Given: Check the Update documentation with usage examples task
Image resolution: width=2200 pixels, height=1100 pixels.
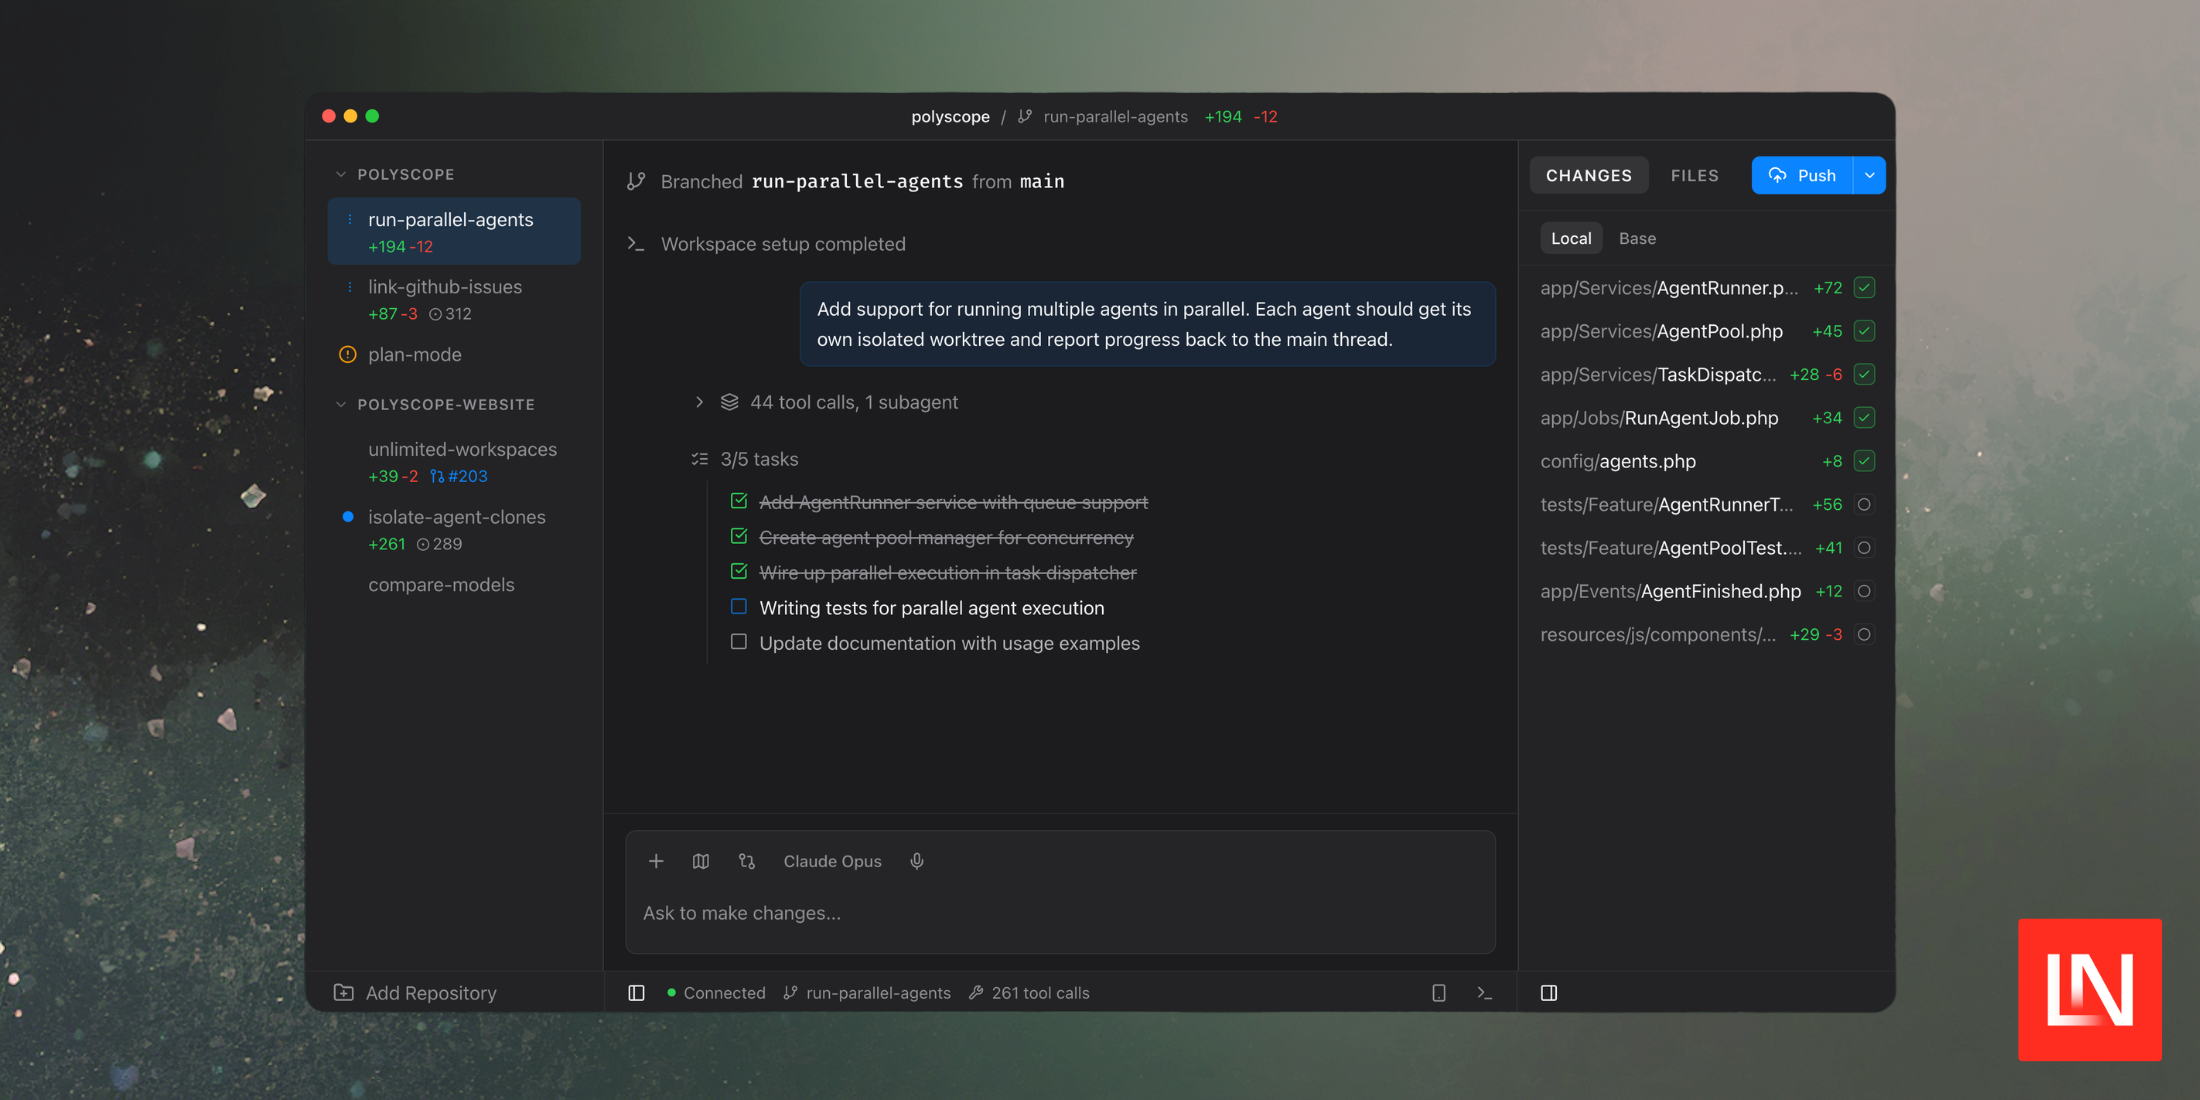Looking at the screenshot, I should click(739, 642).
